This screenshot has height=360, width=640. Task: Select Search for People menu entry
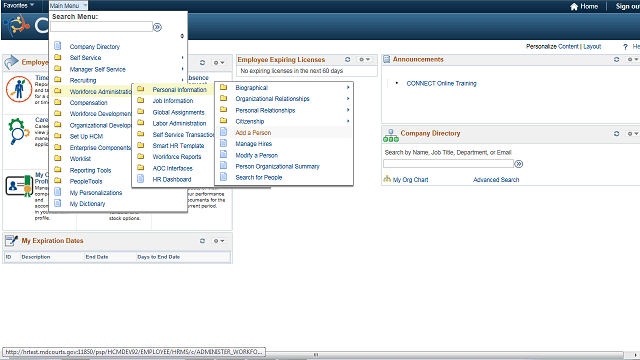click(x=259, y=178)
